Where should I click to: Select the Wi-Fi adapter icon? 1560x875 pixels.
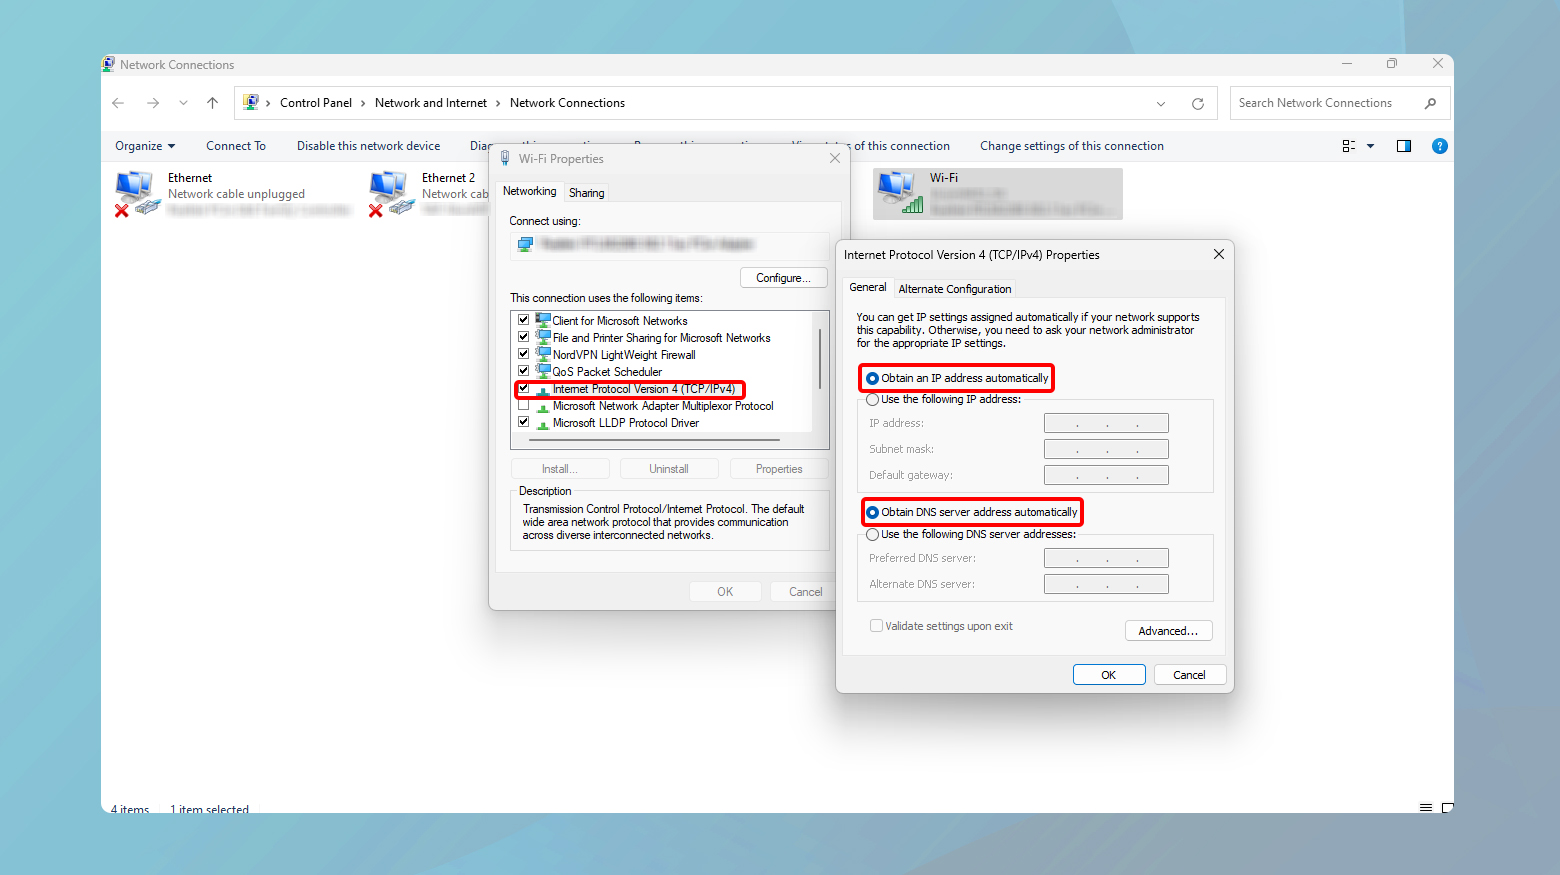897,192
